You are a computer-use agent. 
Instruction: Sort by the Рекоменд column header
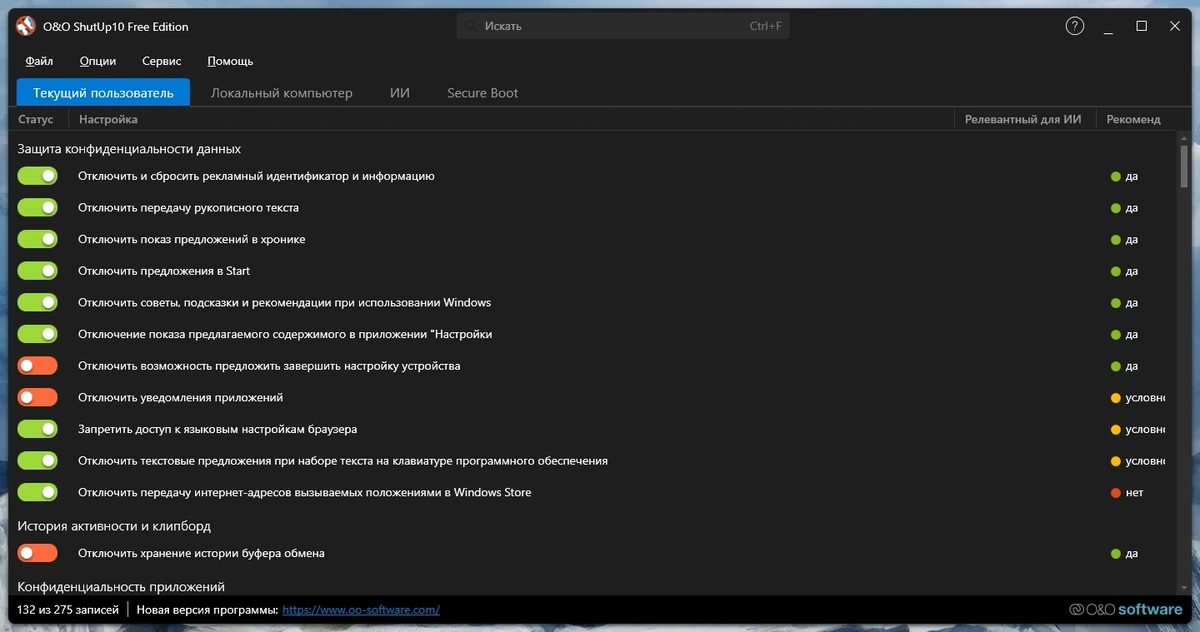pyautogui.click(x=1134, y=119)
